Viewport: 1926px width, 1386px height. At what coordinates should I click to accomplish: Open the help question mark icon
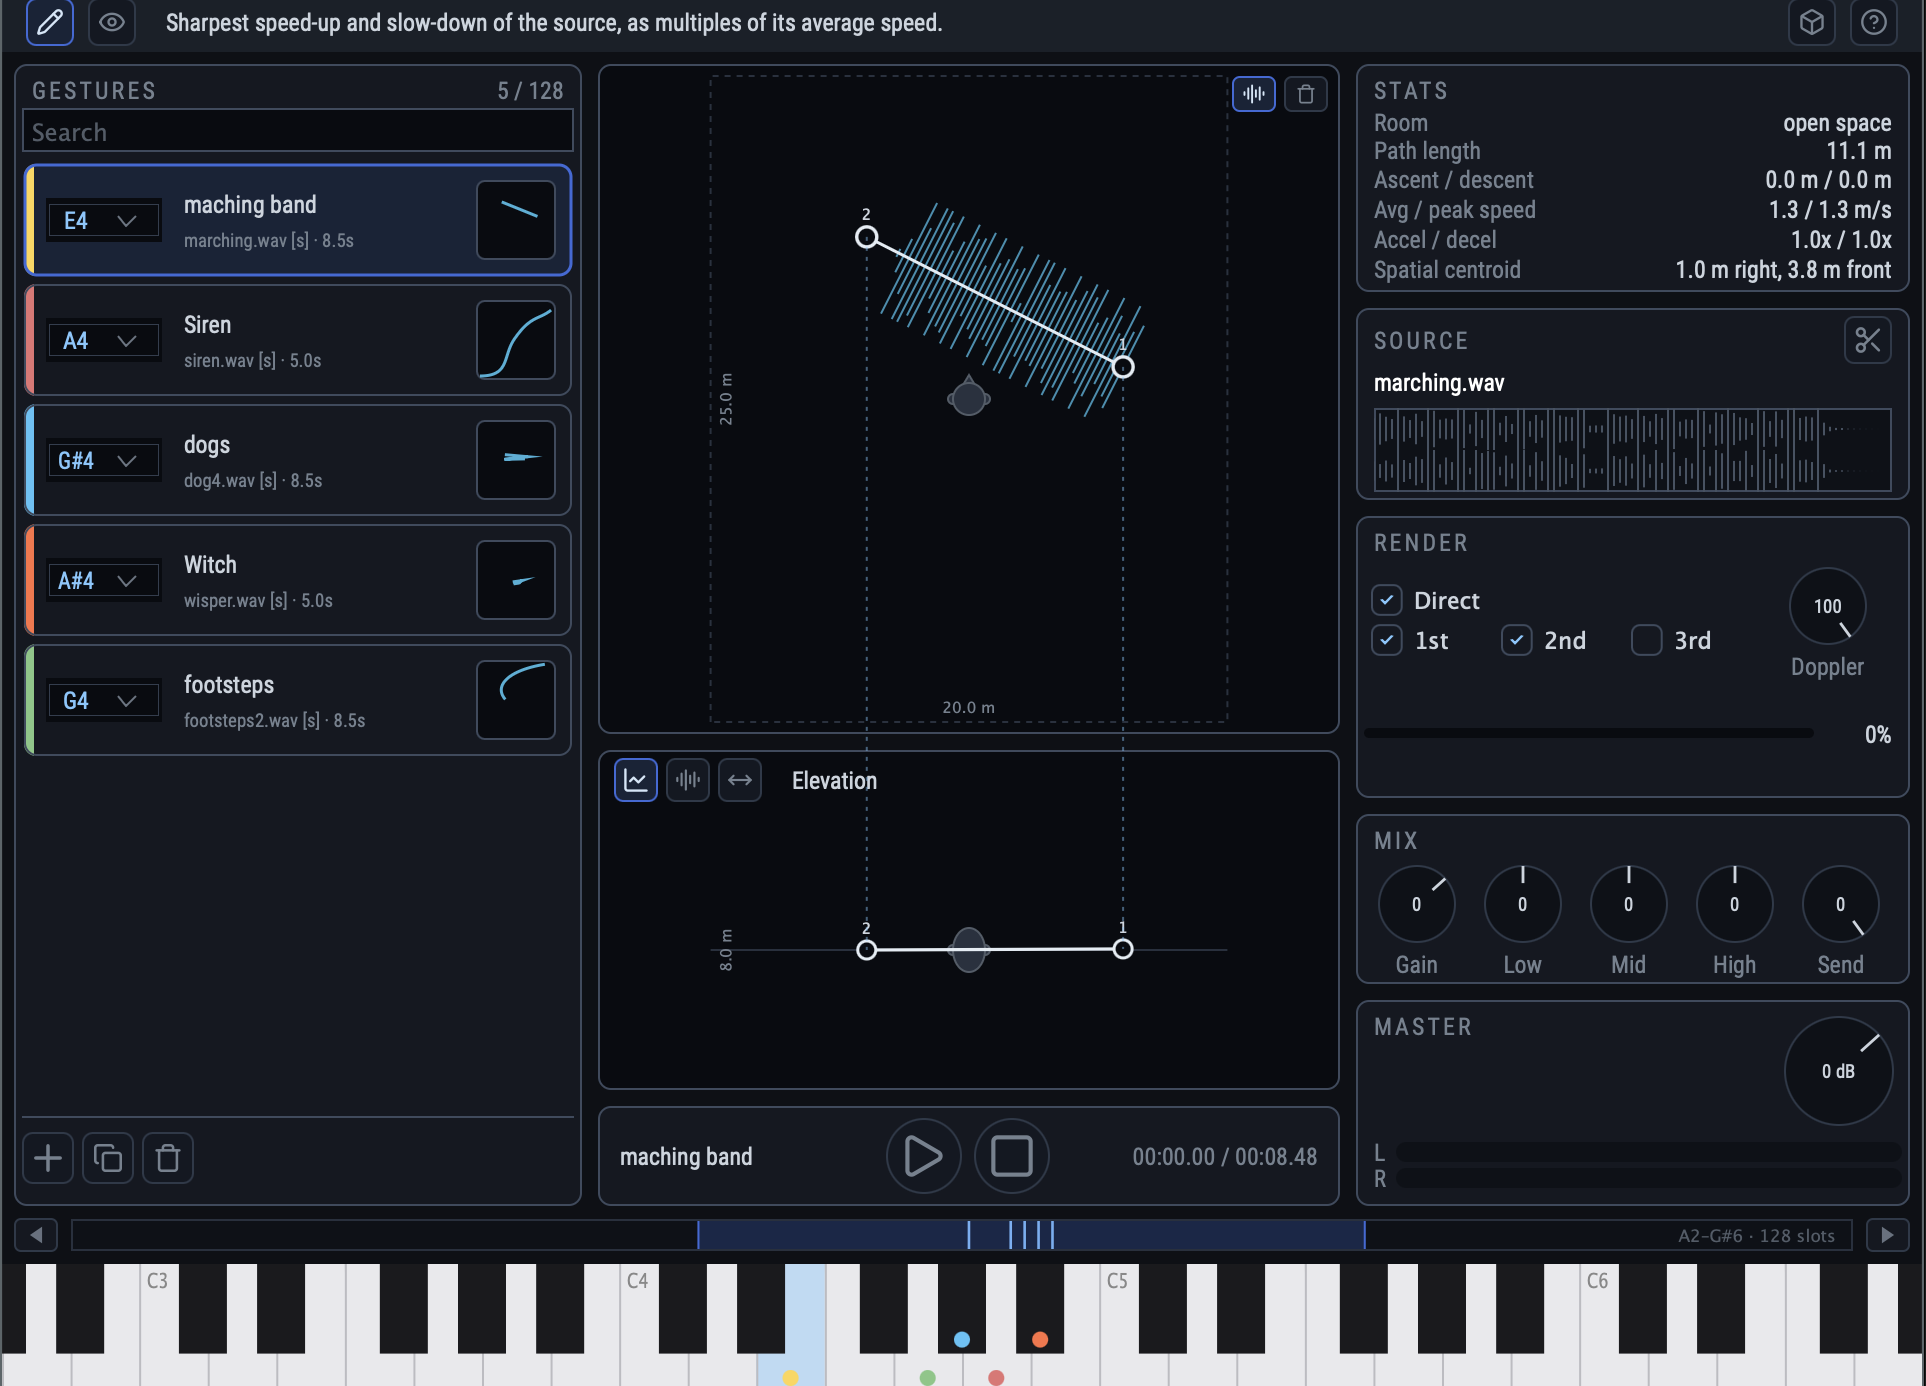1874,22
